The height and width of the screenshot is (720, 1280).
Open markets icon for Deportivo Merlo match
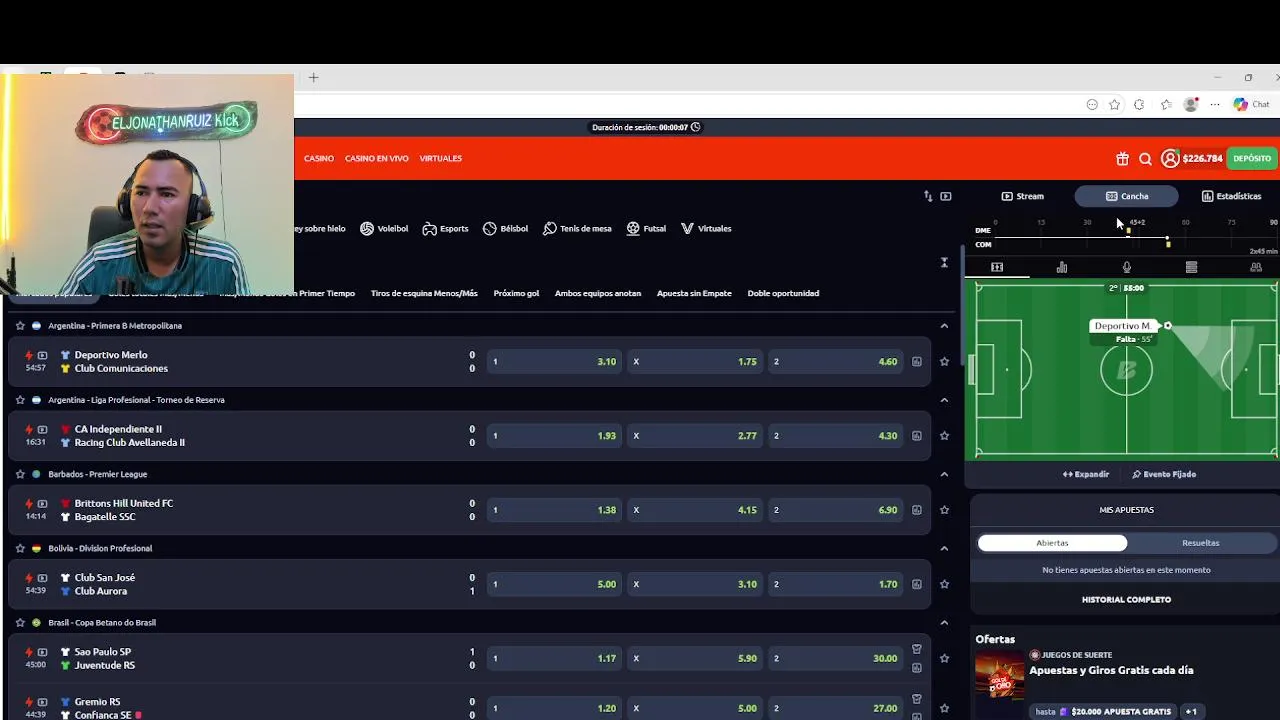point(916,361)
